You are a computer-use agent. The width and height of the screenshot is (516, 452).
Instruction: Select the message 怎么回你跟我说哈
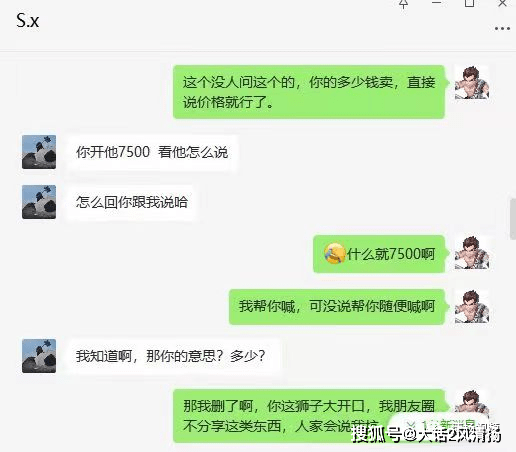click(132, 202)
